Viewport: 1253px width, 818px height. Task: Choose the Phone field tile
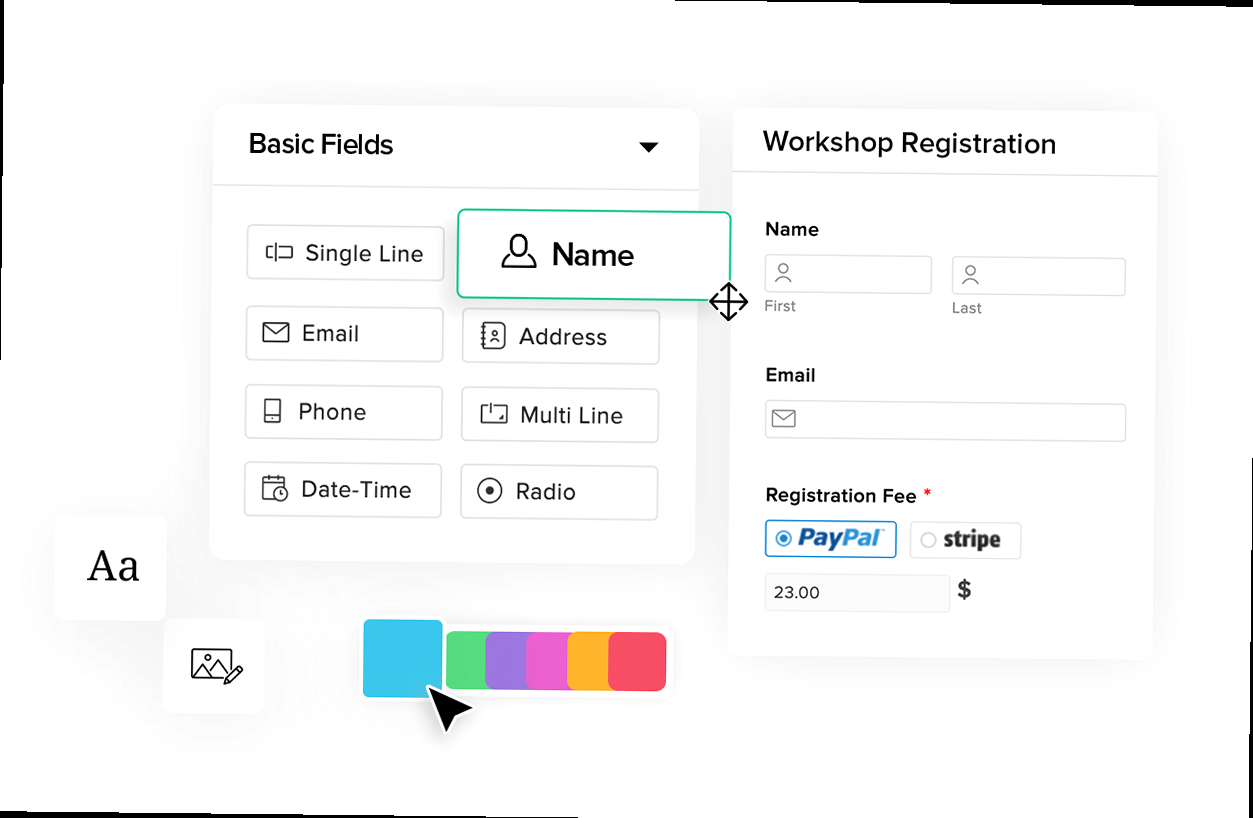(x=343, y=412)
